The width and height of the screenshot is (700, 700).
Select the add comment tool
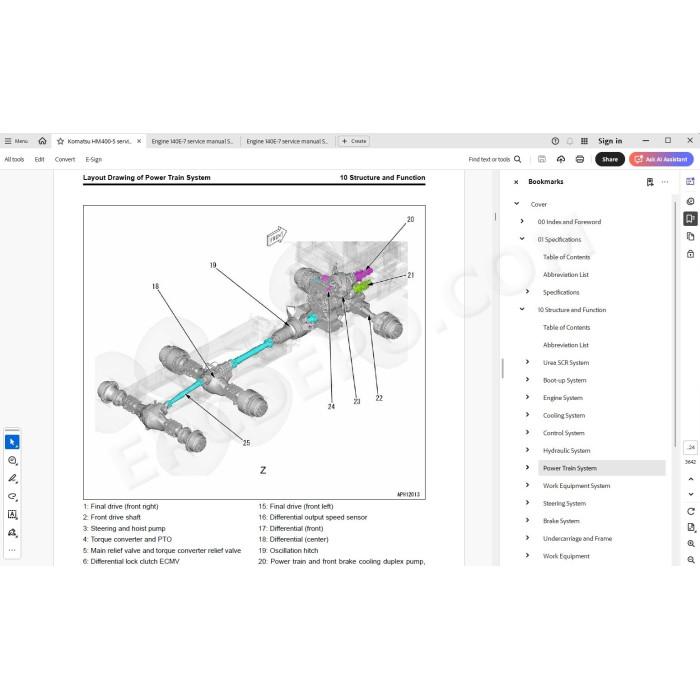pos(12,460)
